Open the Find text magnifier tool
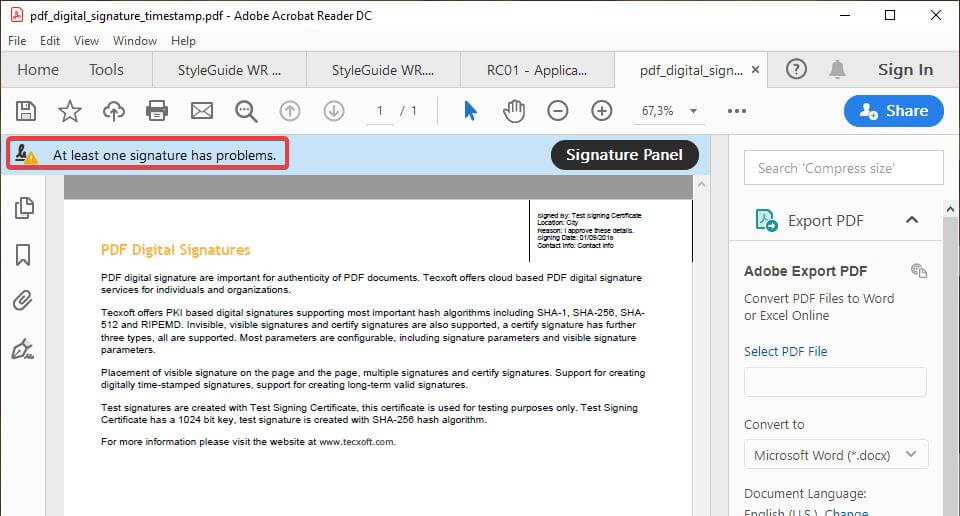Viewport: 960px width, 516px height. (246, 111)
